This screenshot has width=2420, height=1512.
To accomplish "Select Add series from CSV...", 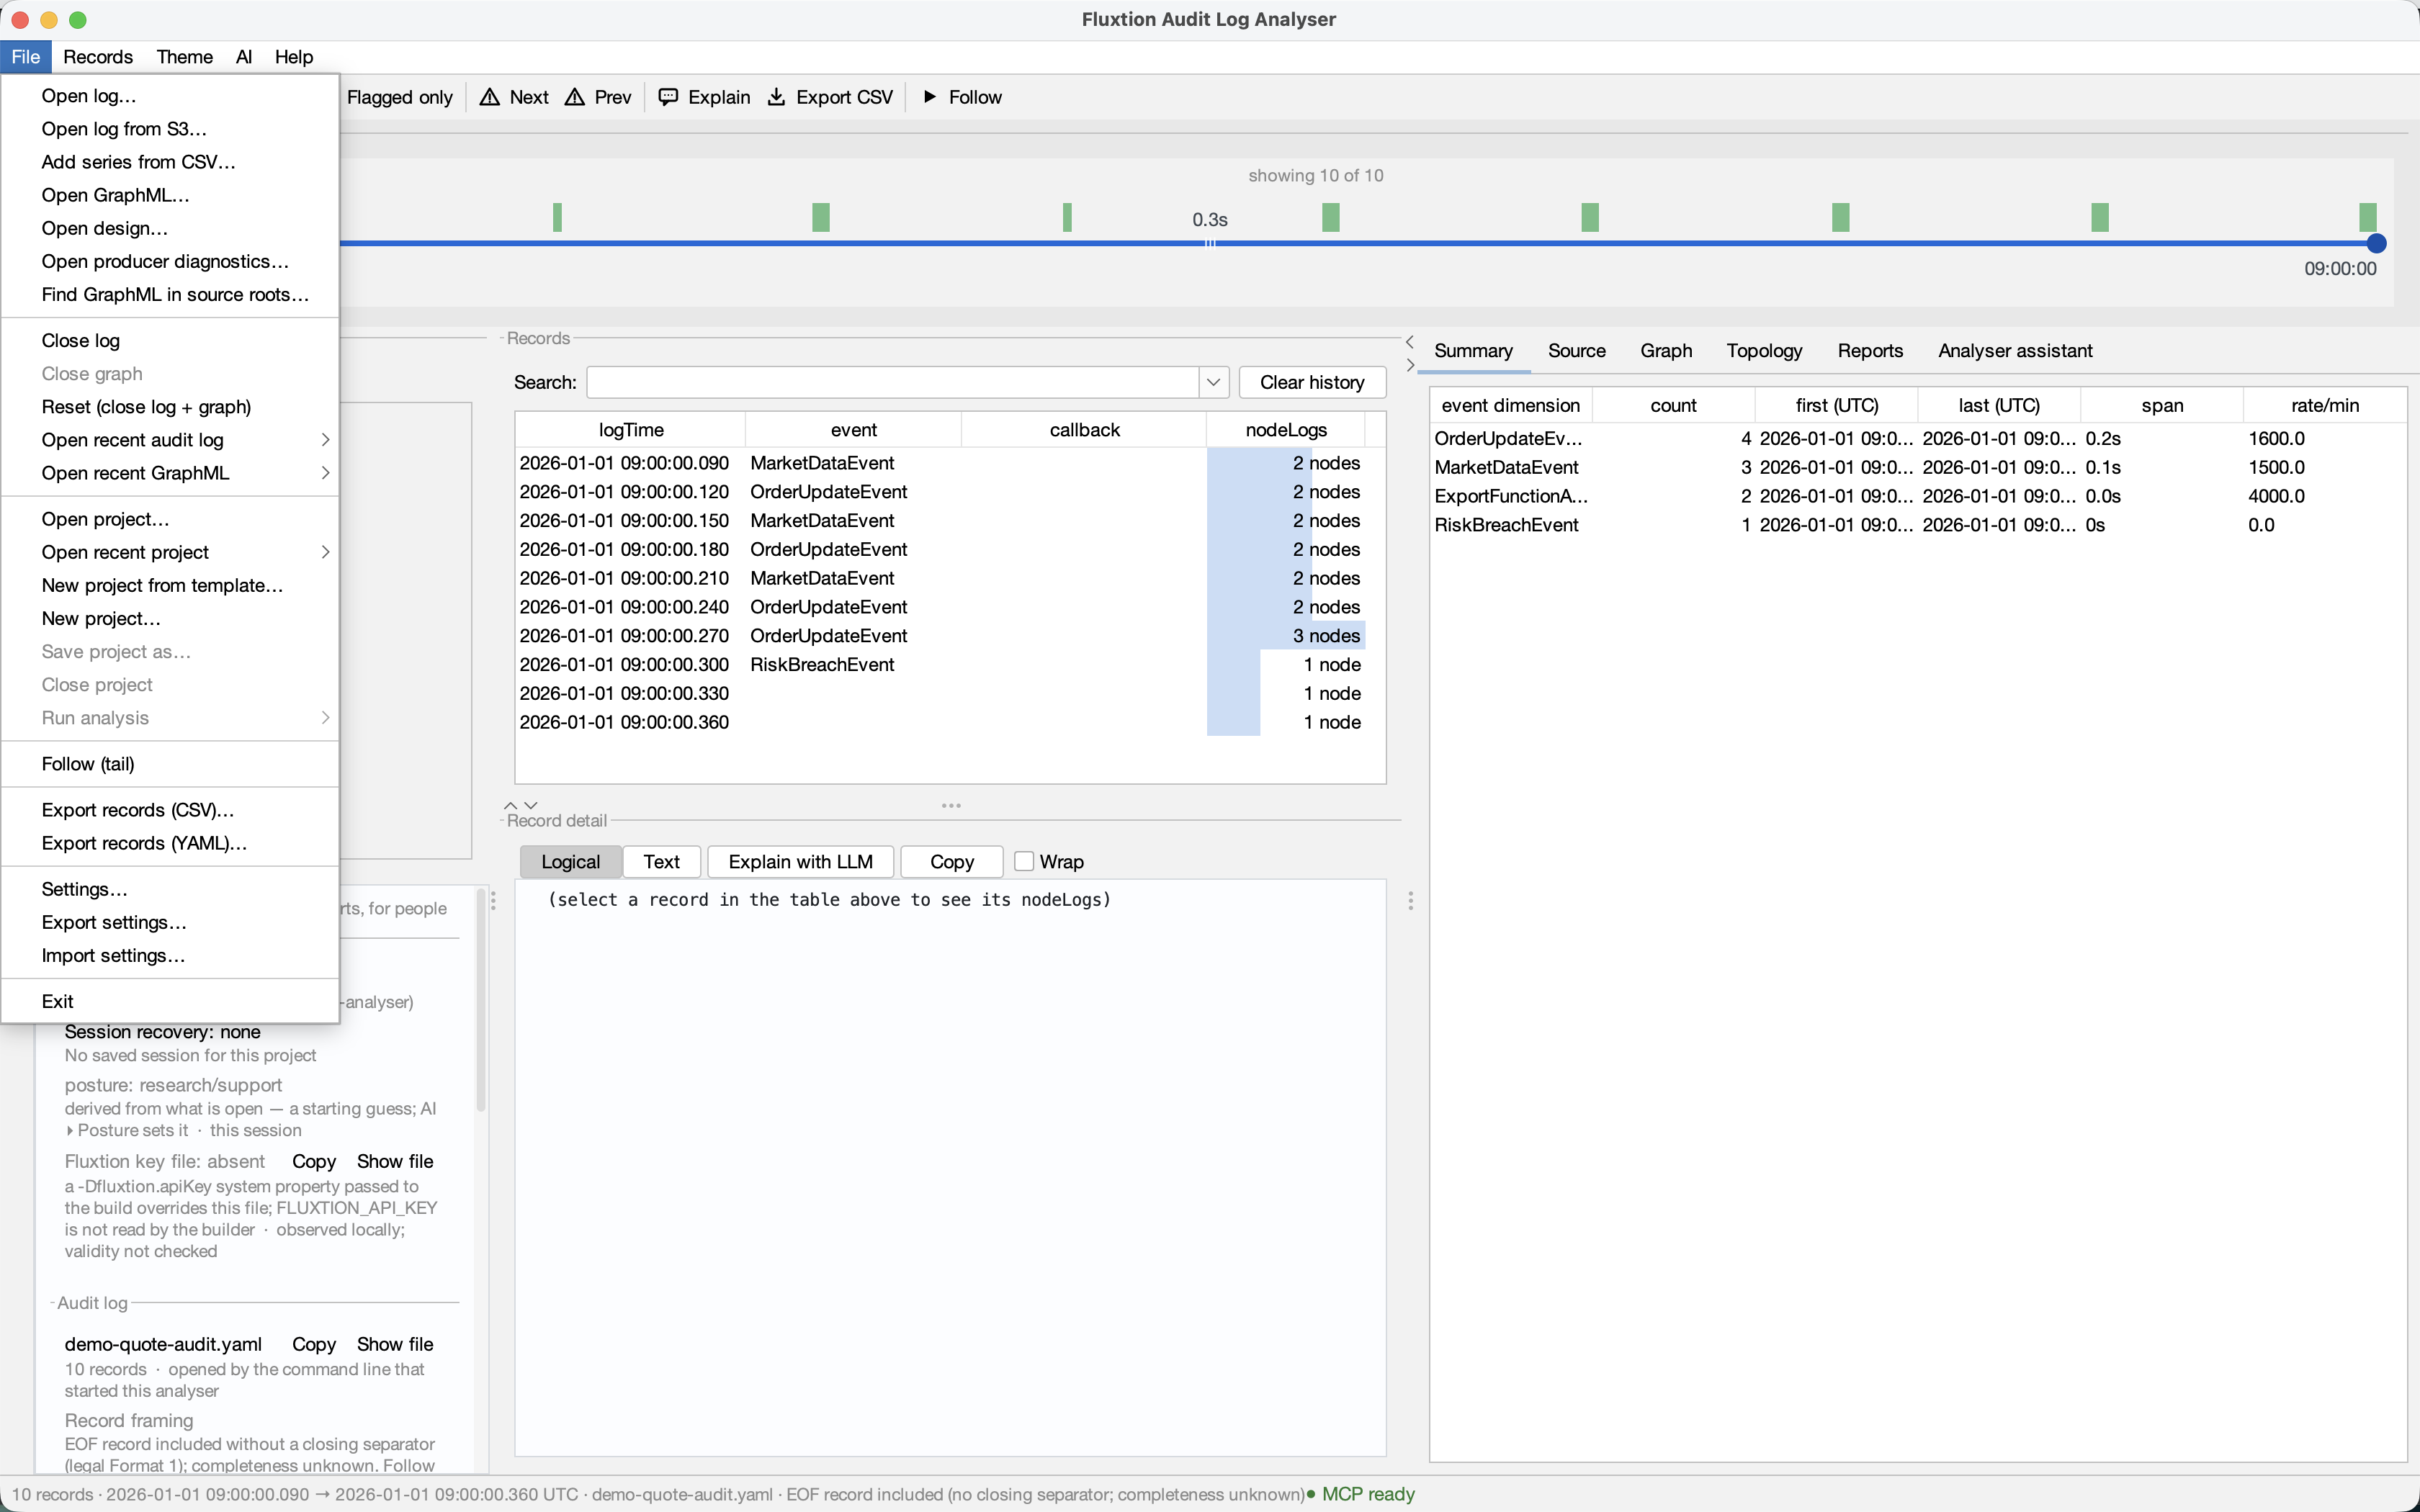I will click(170, 162).
